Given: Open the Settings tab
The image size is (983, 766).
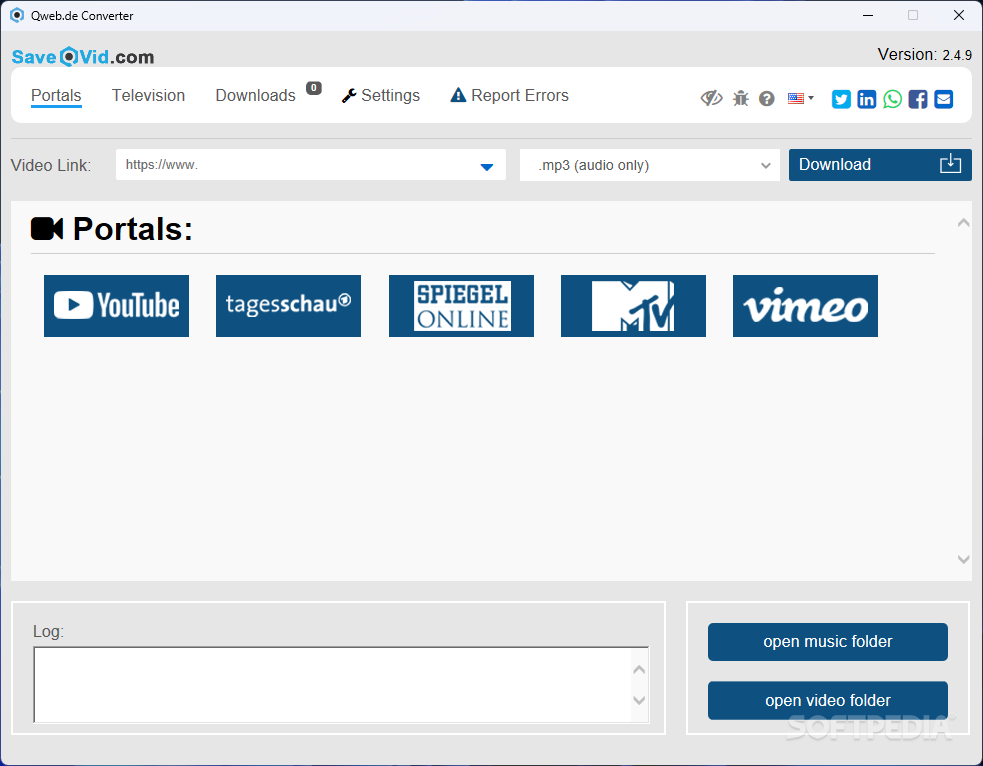Looking at the screenshot, I should tap(381, 95).
